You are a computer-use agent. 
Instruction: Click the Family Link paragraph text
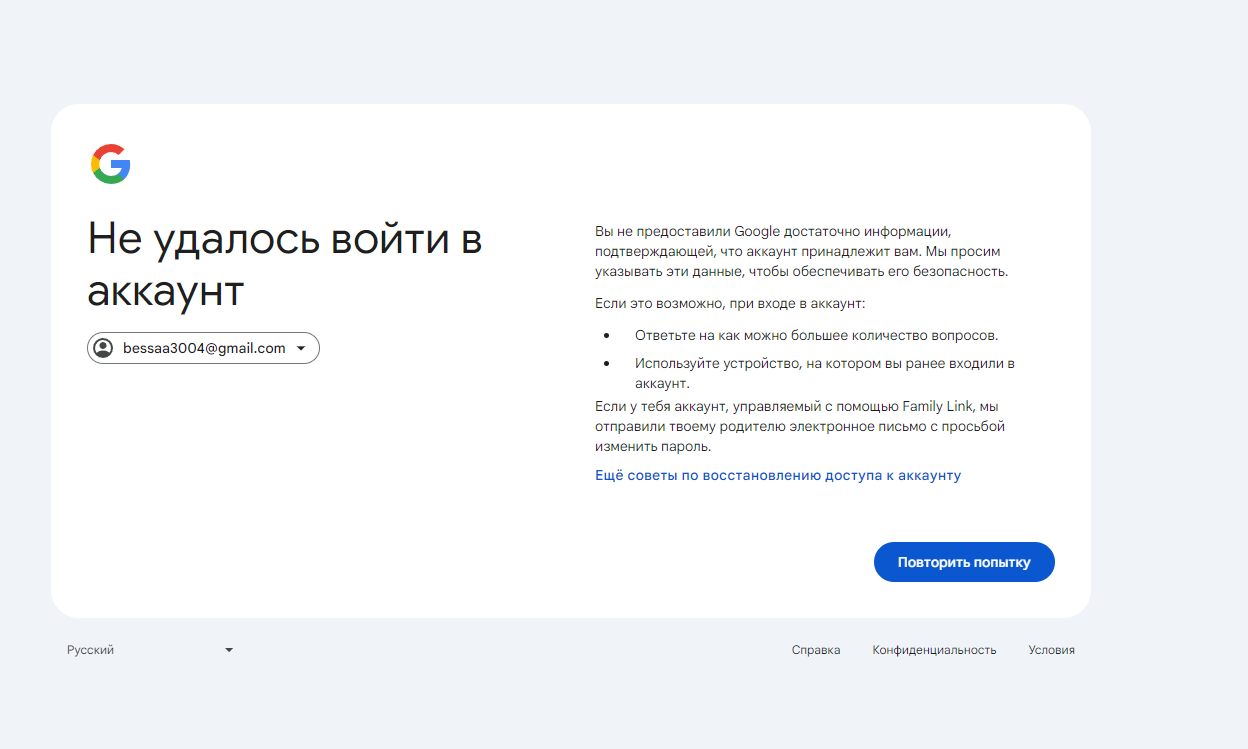click(799, 426)
